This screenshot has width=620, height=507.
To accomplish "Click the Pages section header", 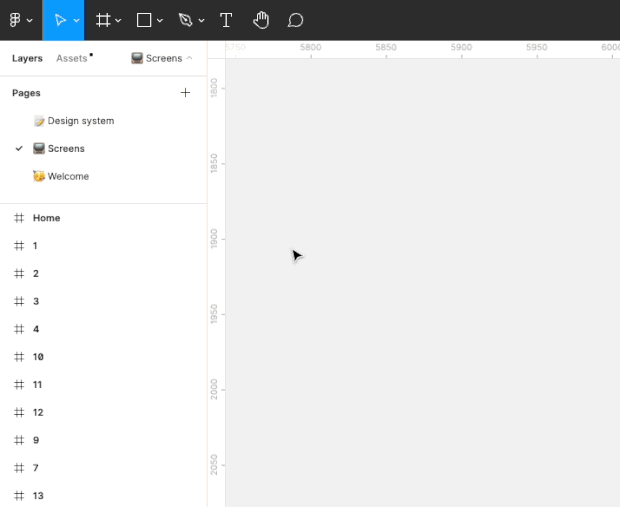I will 26,93.
